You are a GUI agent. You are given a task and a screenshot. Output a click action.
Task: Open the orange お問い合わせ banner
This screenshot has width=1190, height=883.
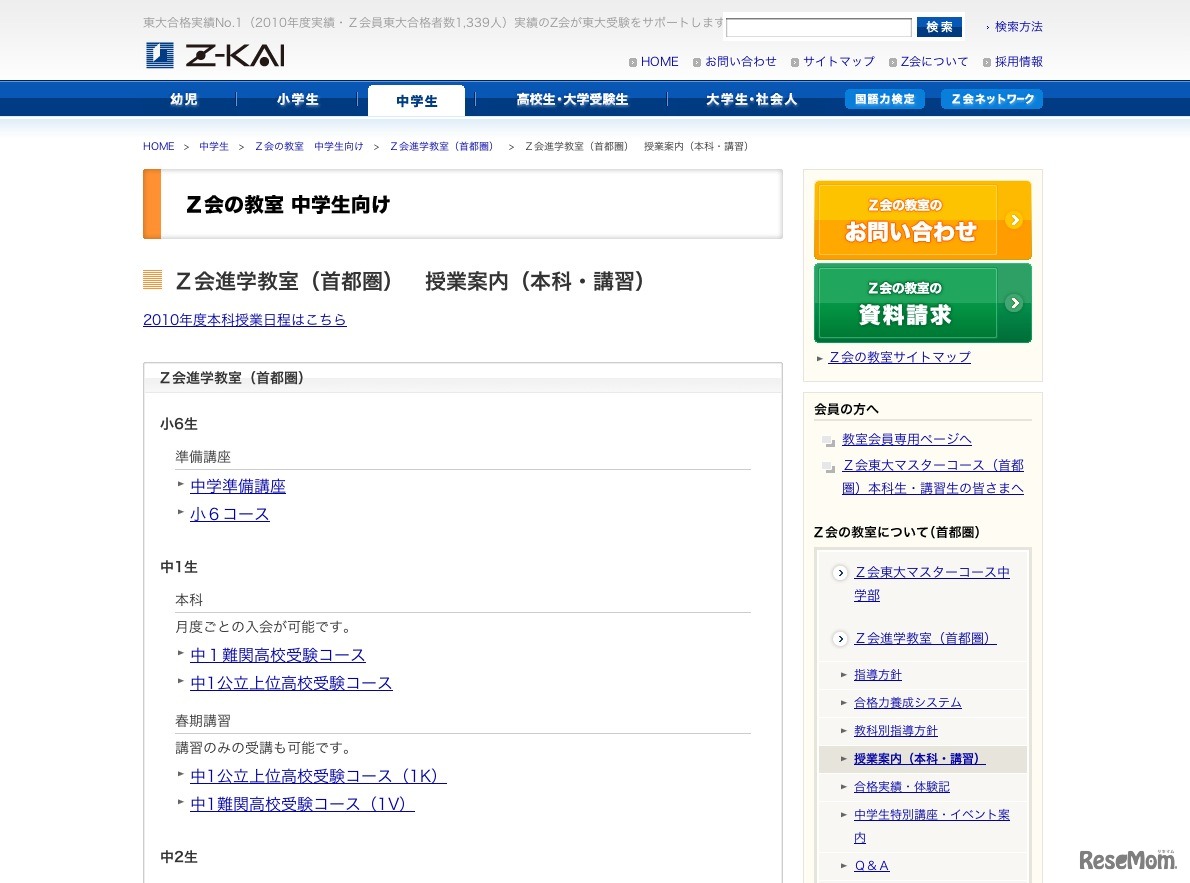pos(921,219)
